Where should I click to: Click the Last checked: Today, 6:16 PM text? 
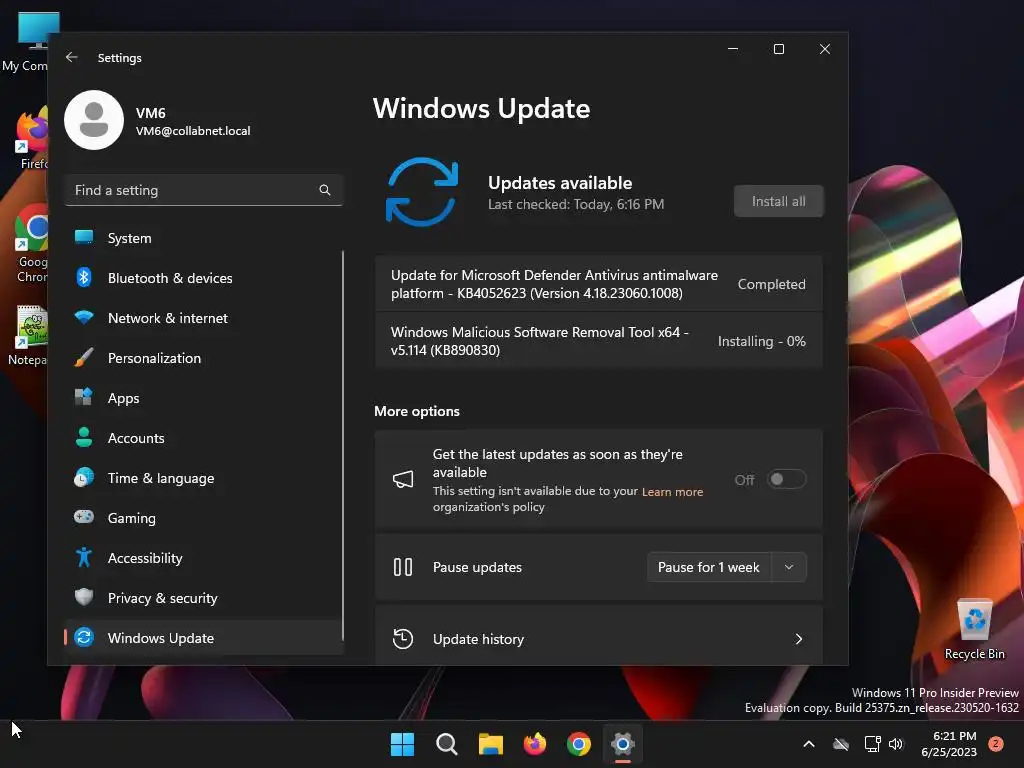pyautogui.click(x=576, y=204)
